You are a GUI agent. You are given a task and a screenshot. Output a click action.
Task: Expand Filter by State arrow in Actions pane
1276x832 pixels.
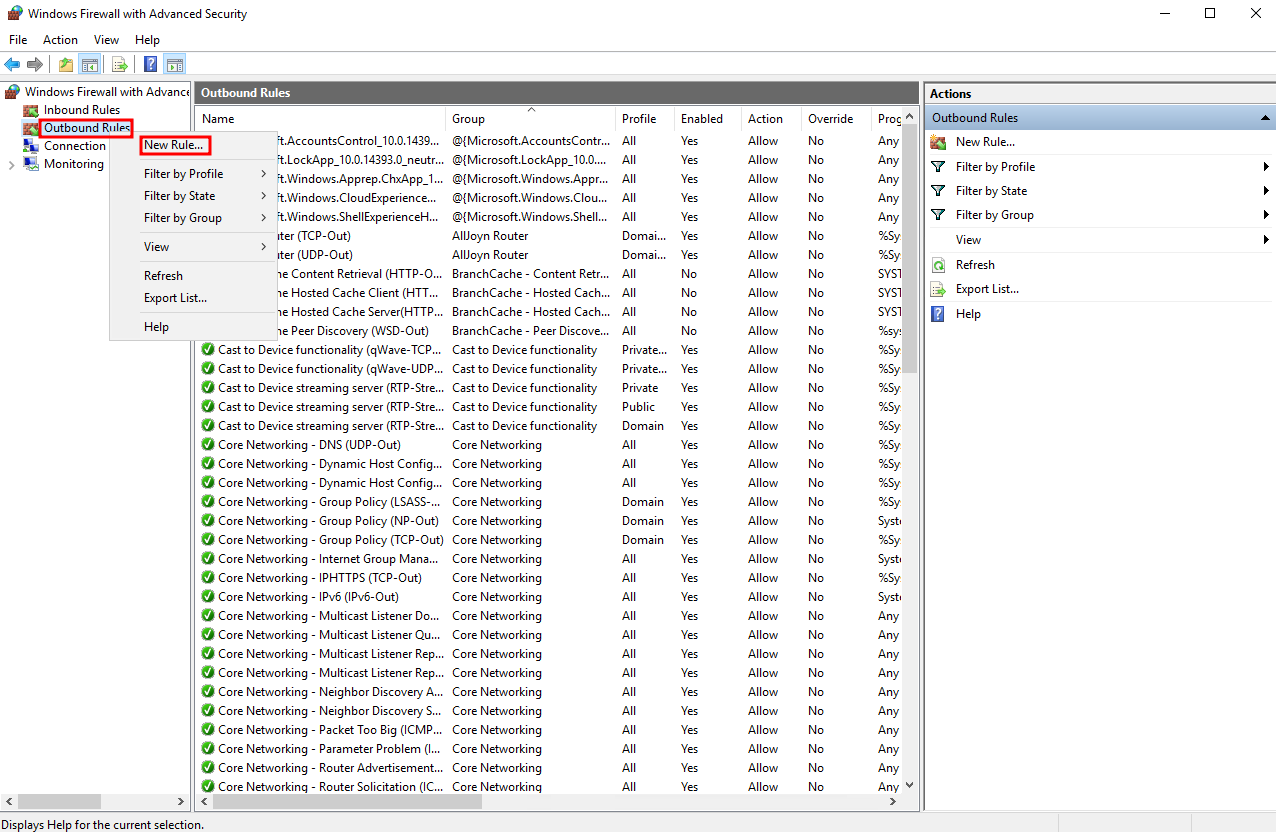pos(1266,191)
